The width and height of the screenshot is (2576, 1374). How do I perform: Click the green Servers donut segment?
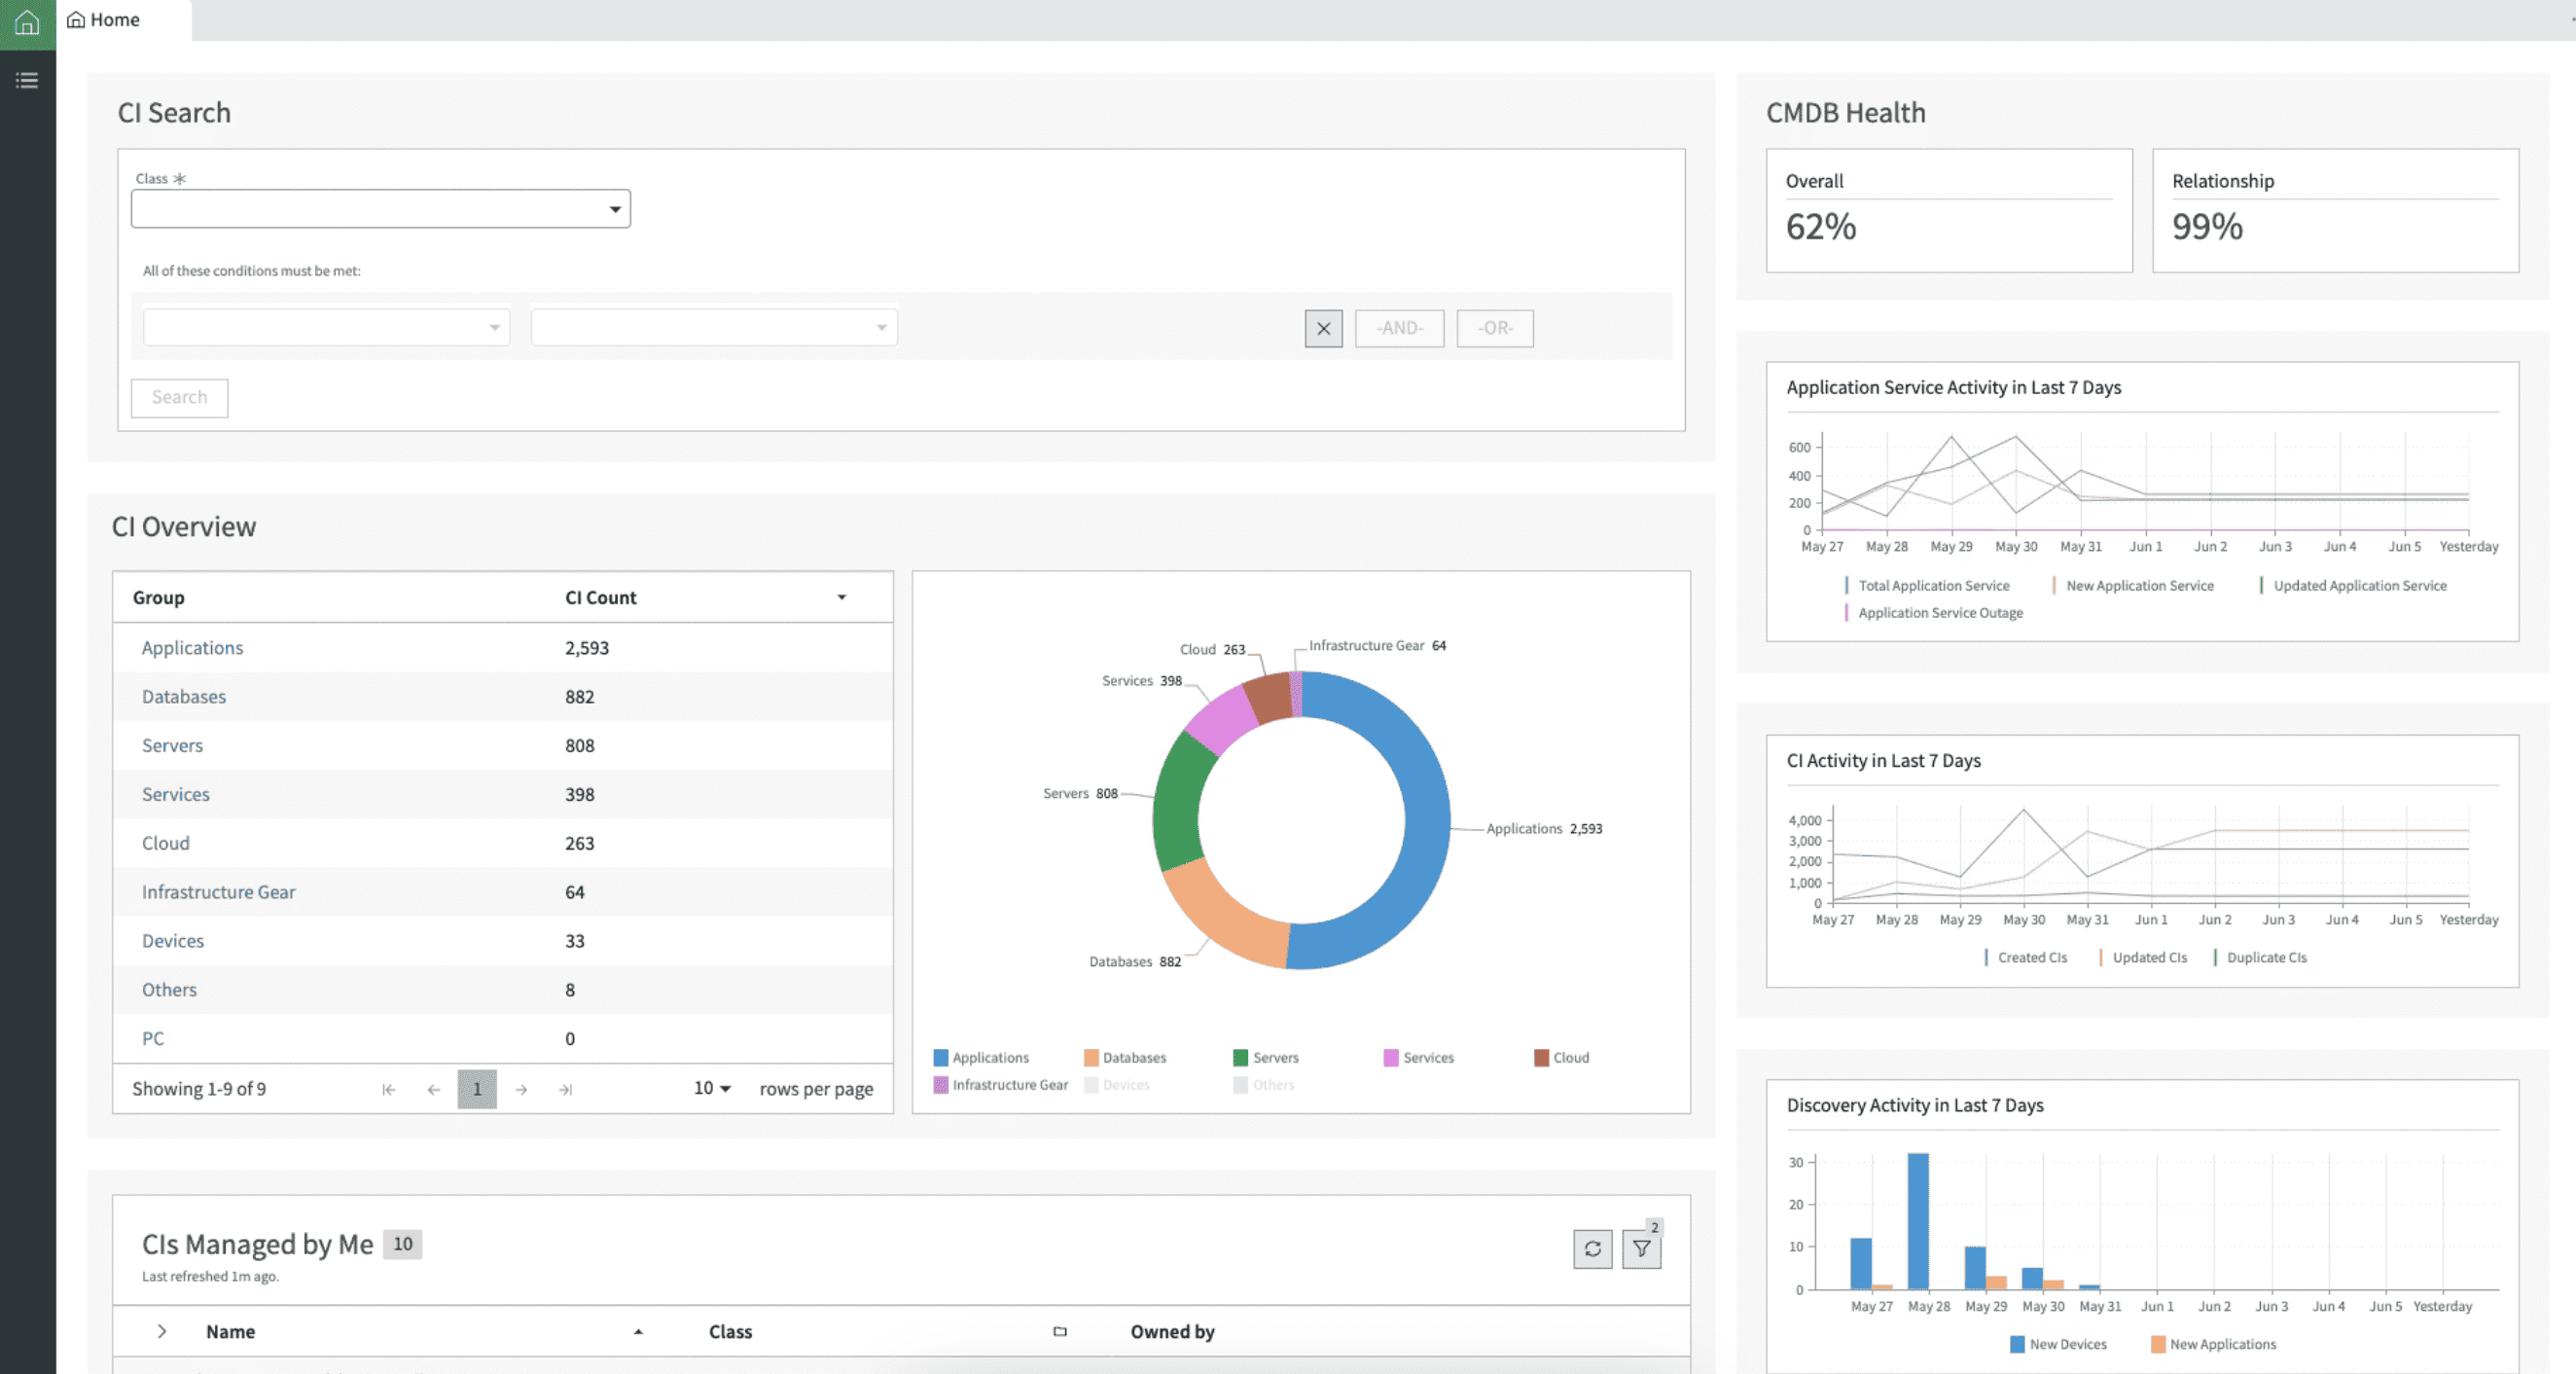point(1180,805)
